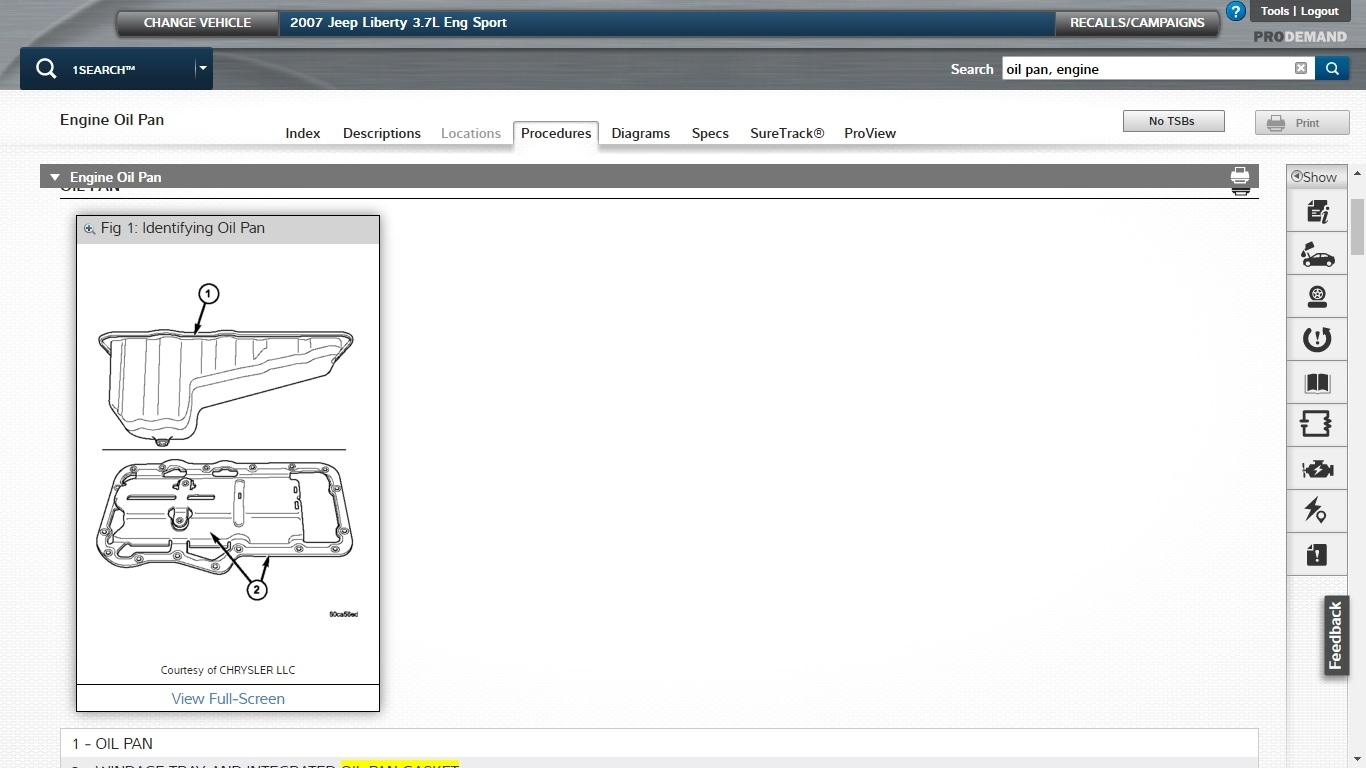Click the oil pan diagram thumbnail
1366x768 pixels.
tap(228, 452)
